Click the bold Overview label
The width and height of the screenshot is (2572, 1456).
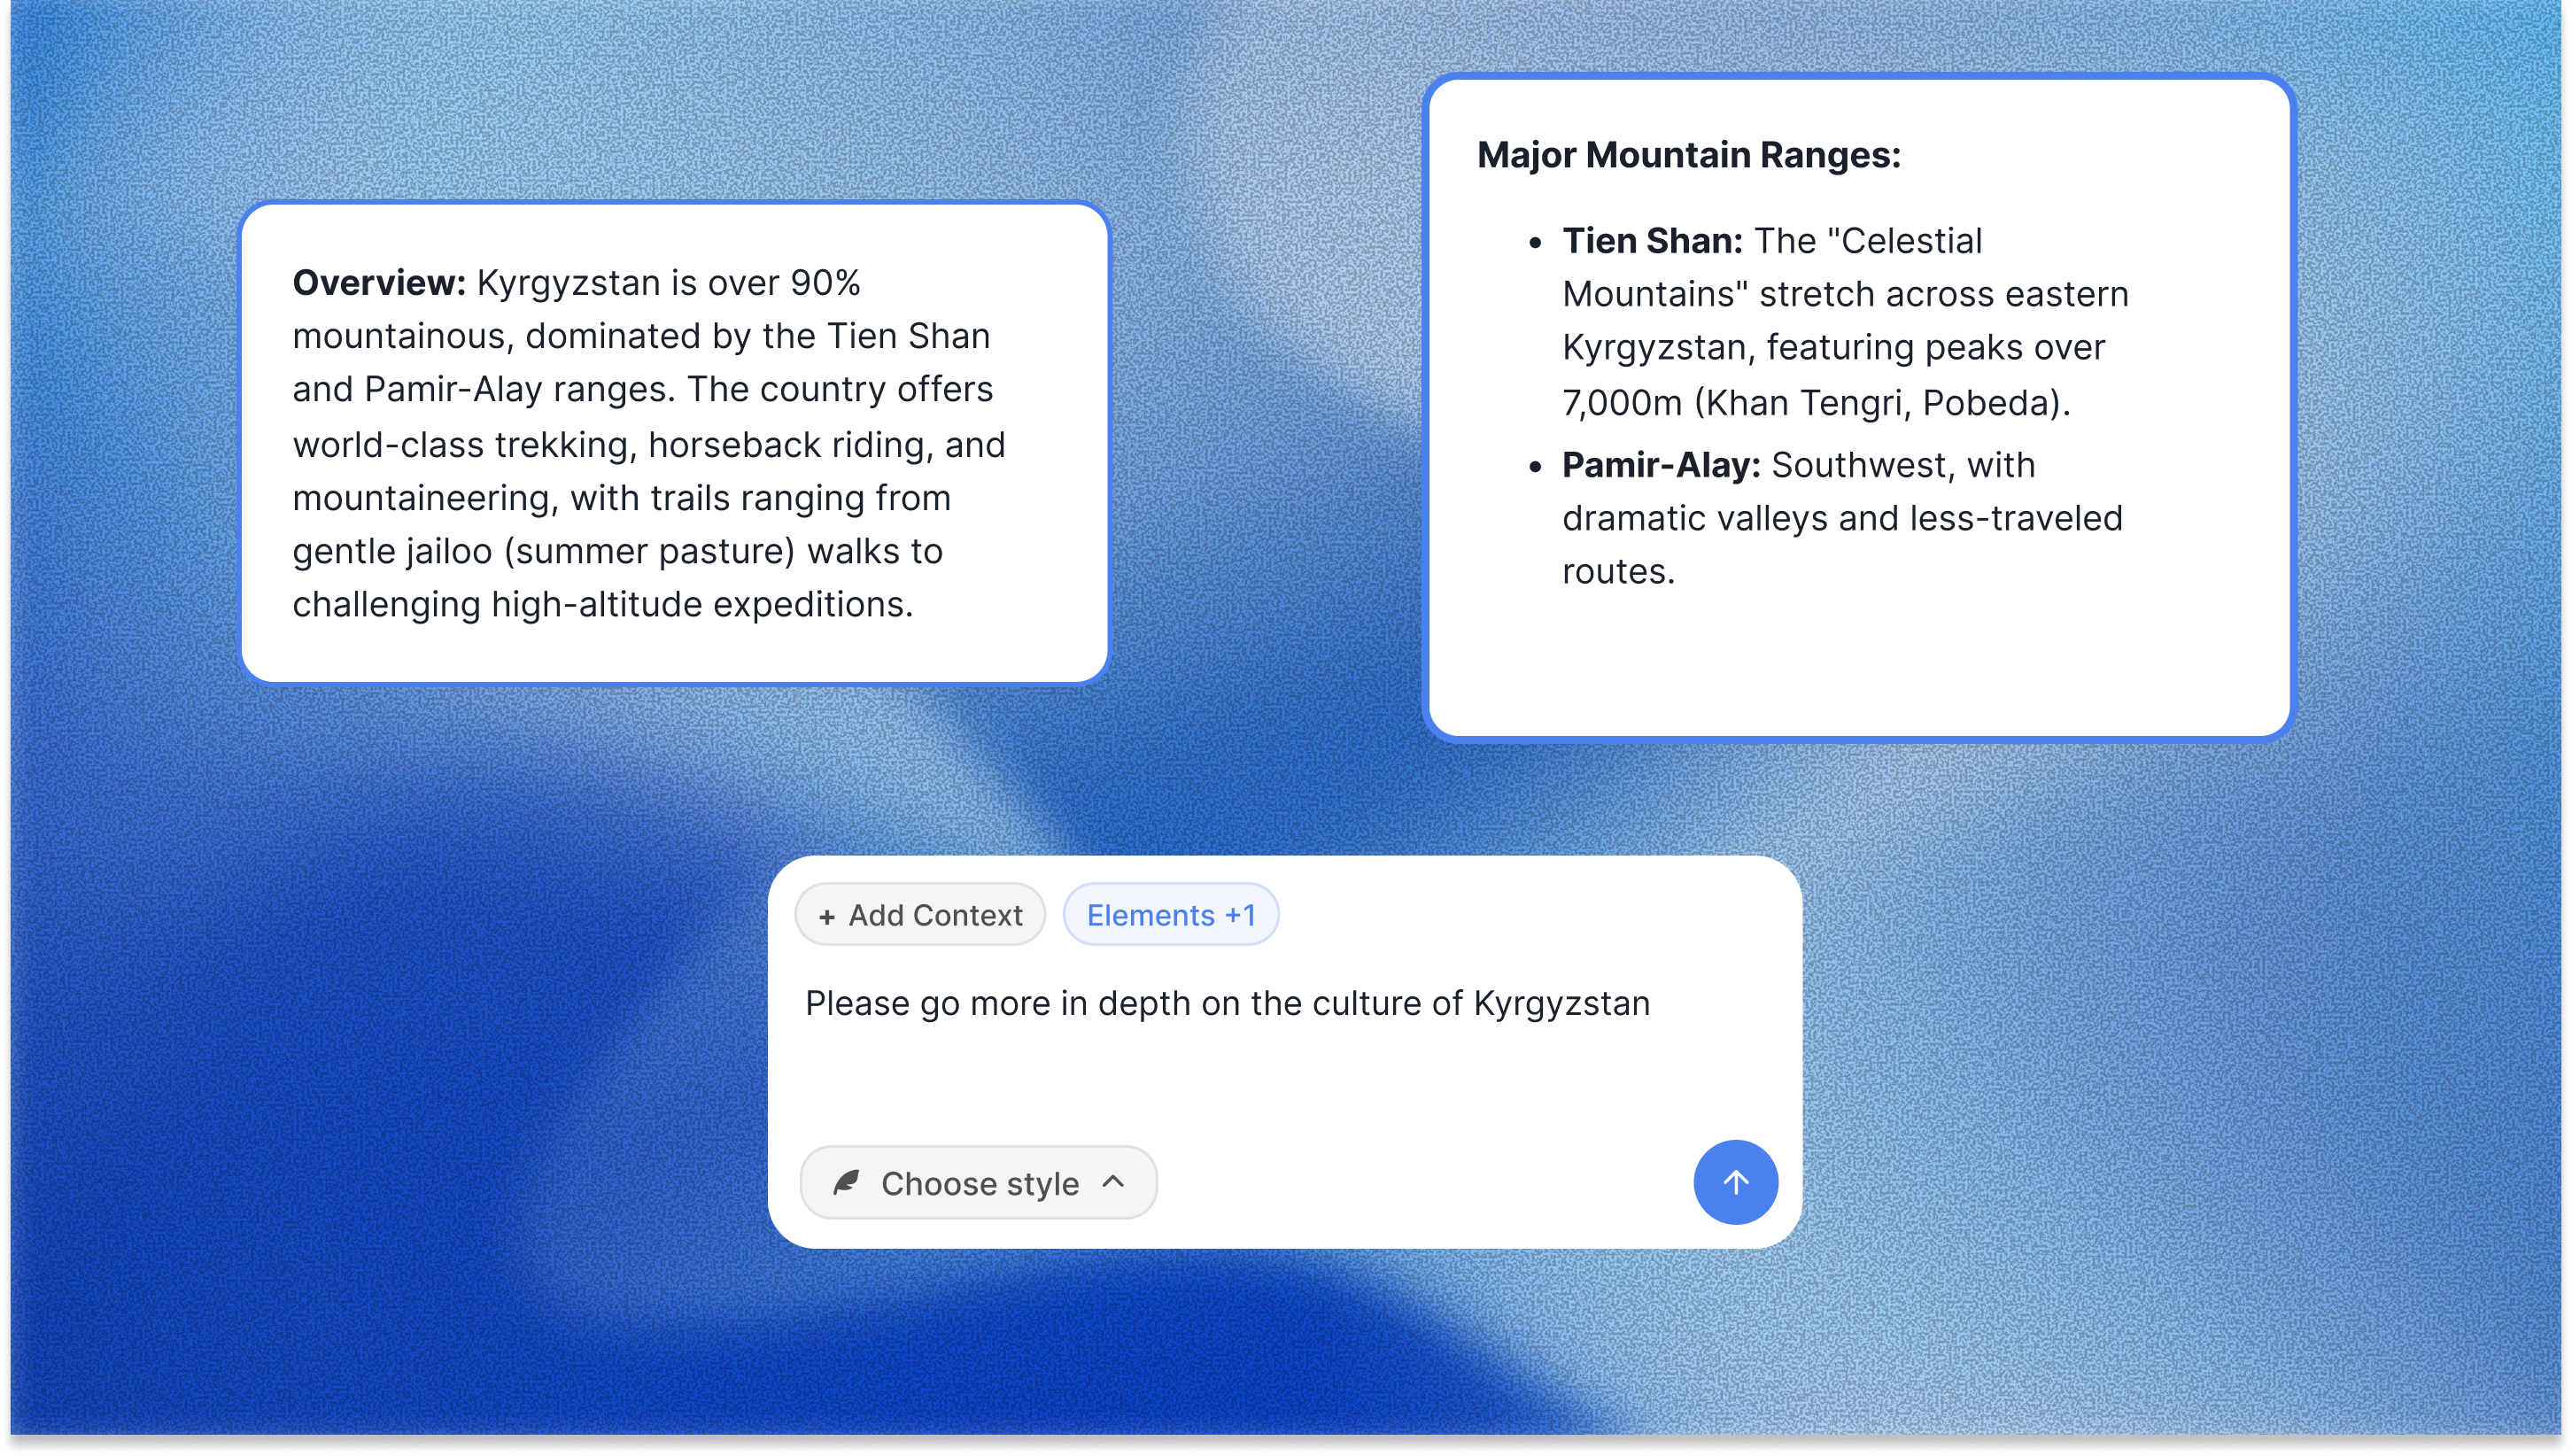[379, 283]
